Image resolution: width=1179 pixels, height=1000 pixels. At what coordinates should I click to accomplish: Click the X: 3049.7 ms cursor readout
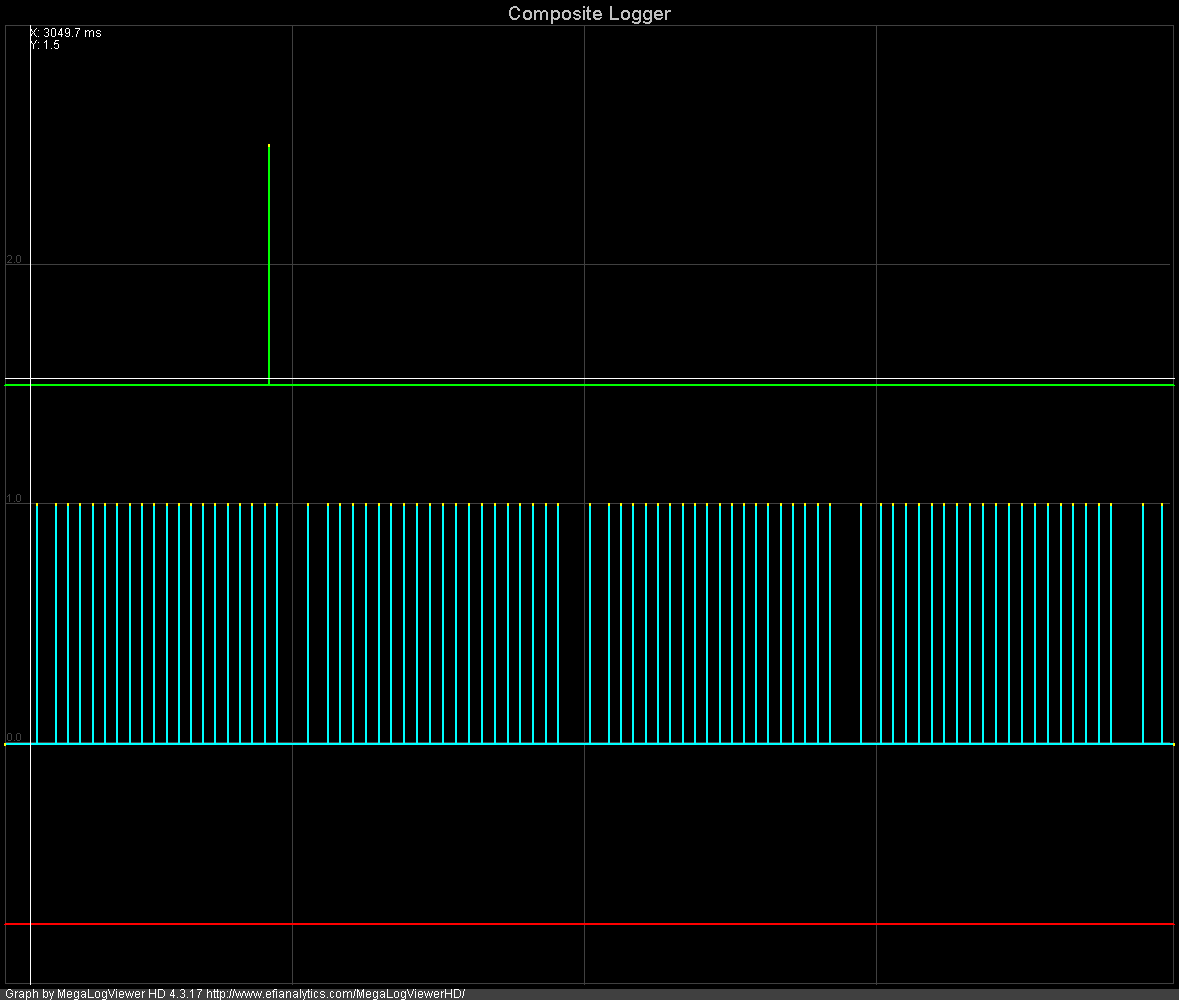coord(66,33)
